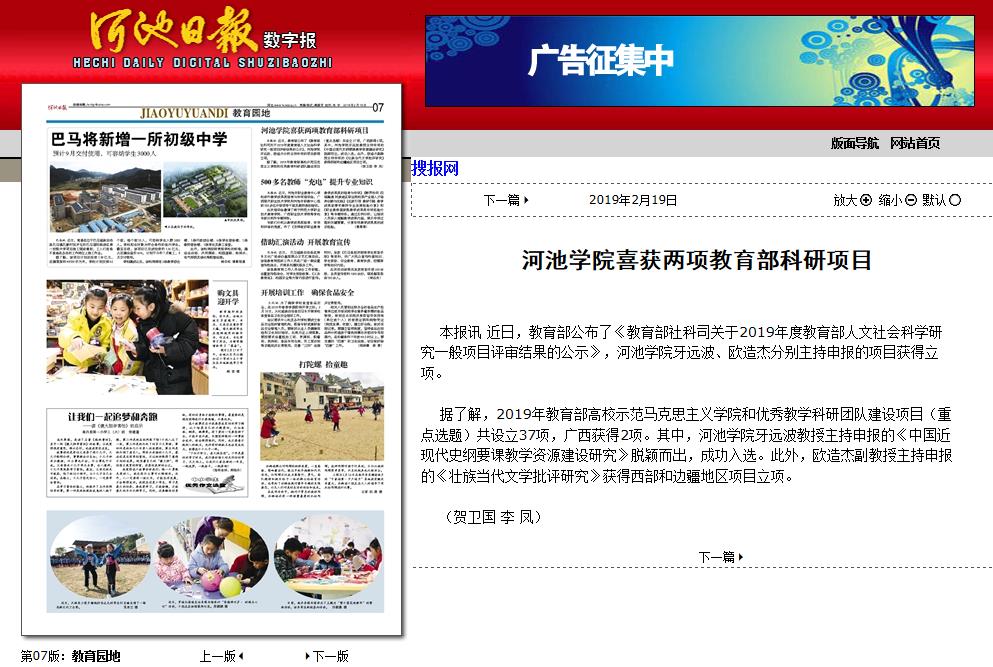Image resolution: width=993 pixels, height=667 pixels.
Task: Open the 版面导航 page navigation menu
Action: coord(855,143)
